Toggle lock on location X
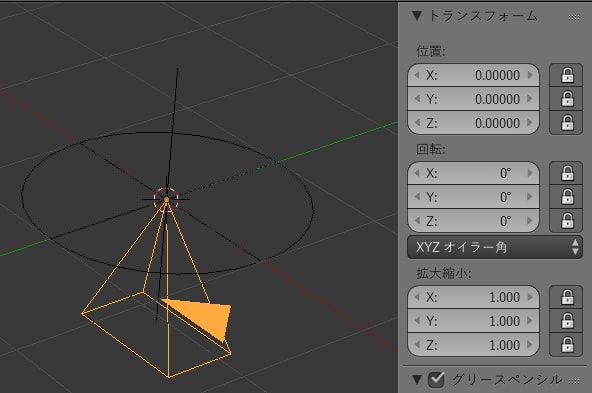 [566, 75]
